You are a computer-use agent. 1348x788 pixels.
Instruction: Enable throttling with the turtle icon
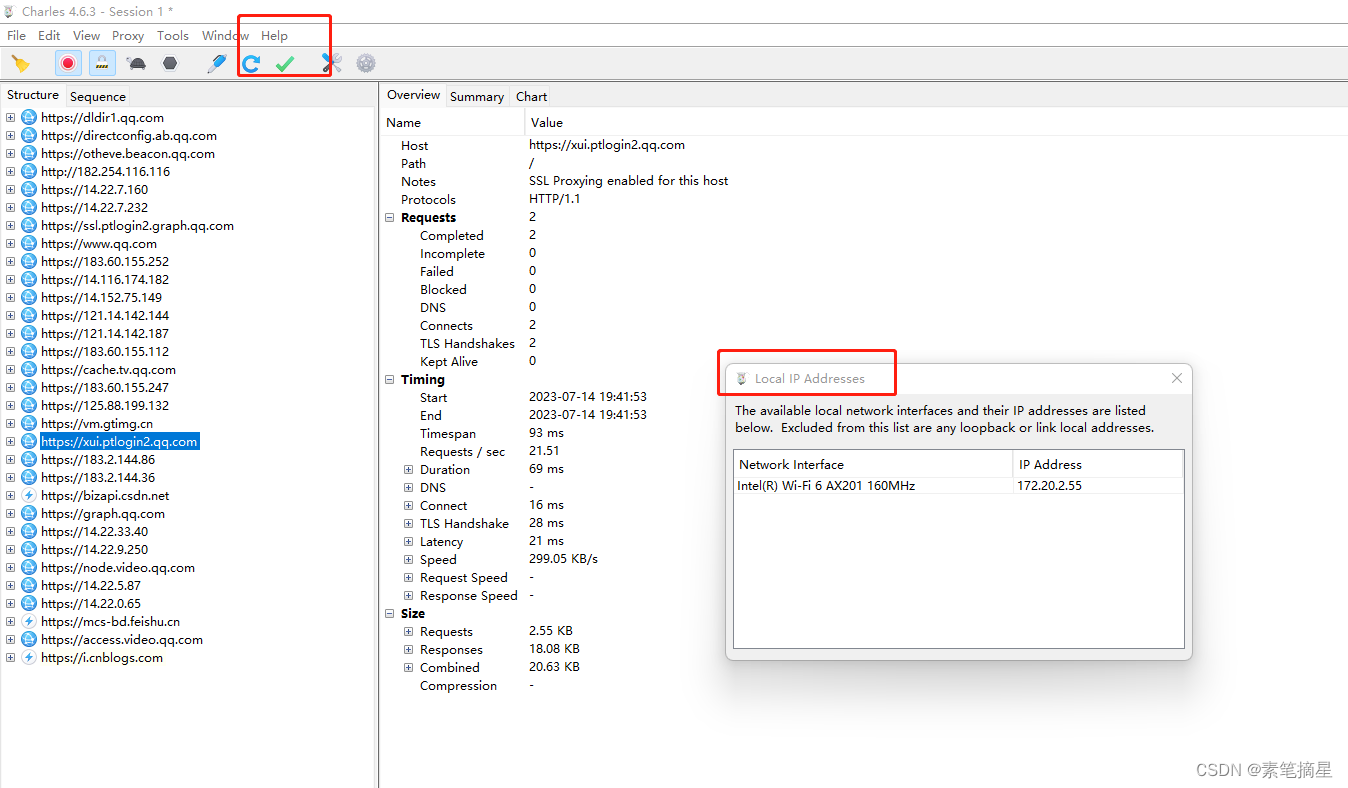137,64
